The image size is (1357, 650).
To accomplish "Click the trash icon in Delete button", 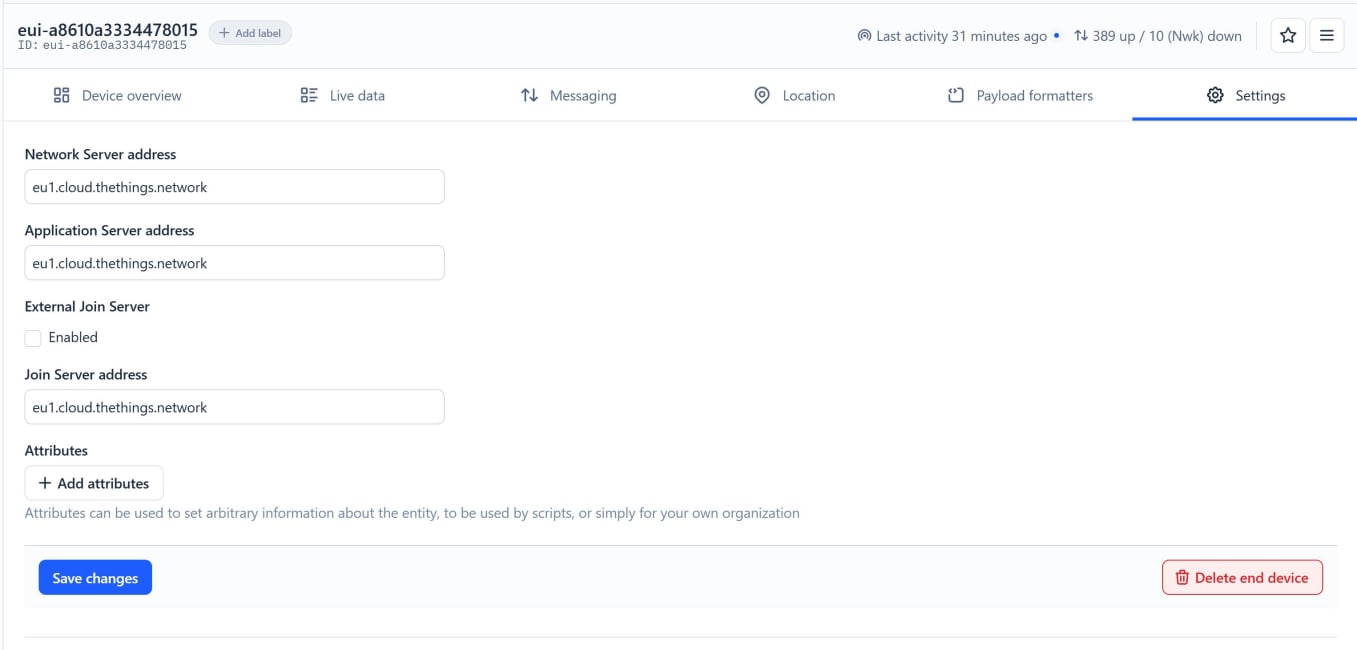I will tap(1182, 578).
